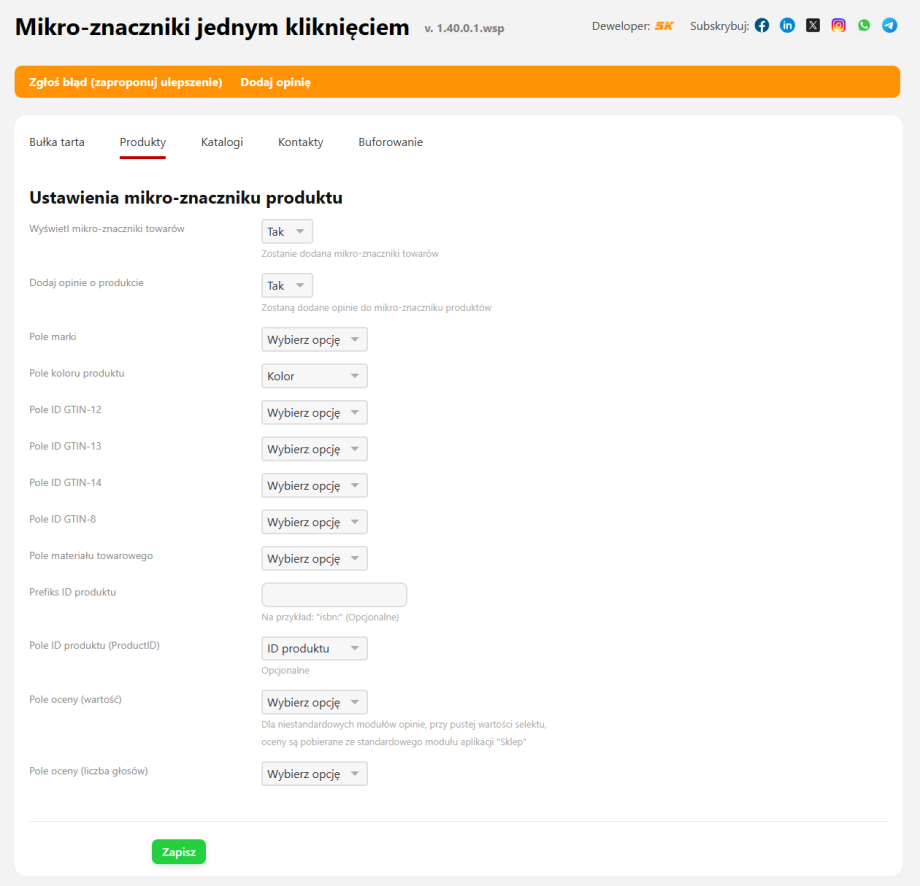Click the Telegram subscribe icon
Screen dimensions: 920x886
[889, 25]
